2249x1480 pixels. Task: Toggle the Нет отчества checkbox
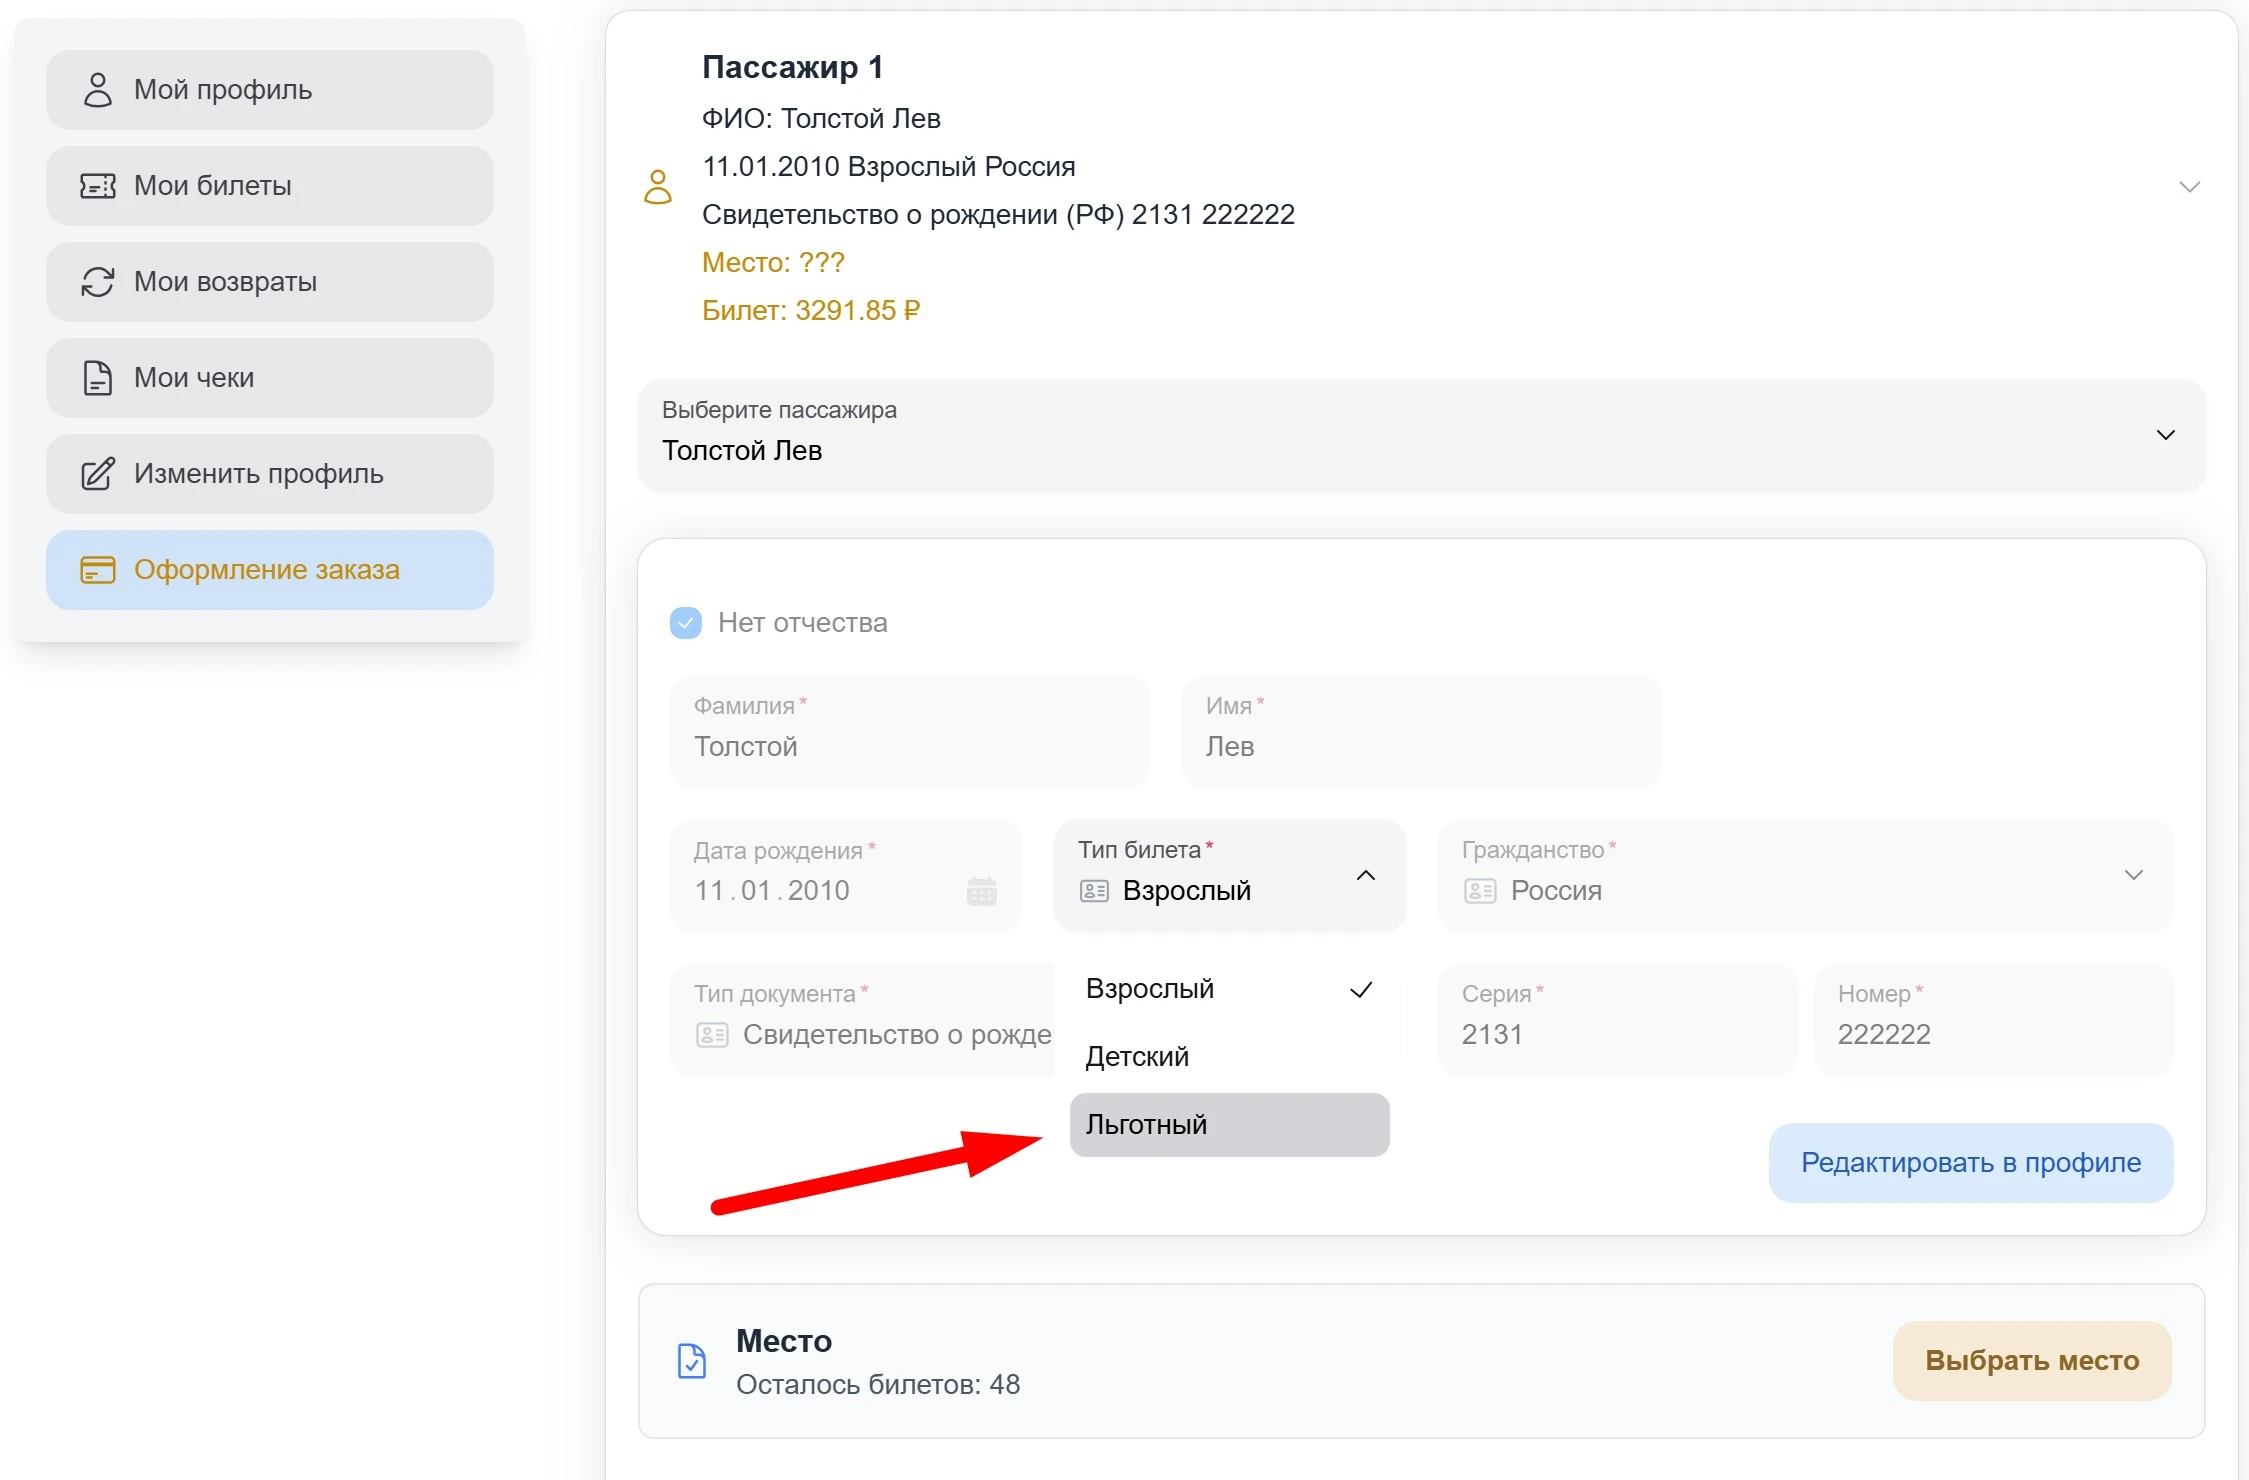[686, 623]
